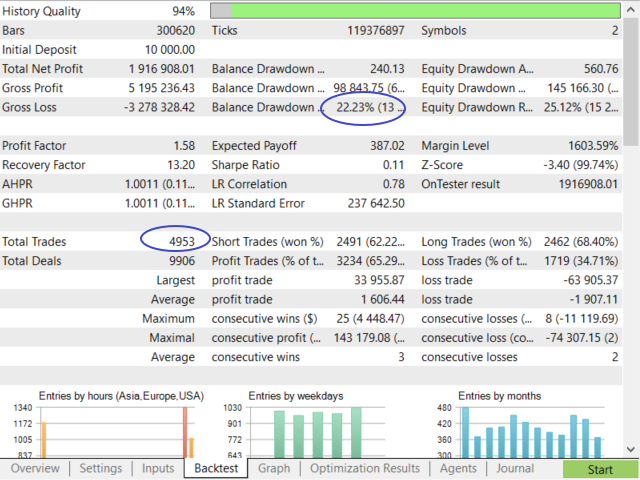
Task: Select the Backtest tab
Action: (216, 468)
